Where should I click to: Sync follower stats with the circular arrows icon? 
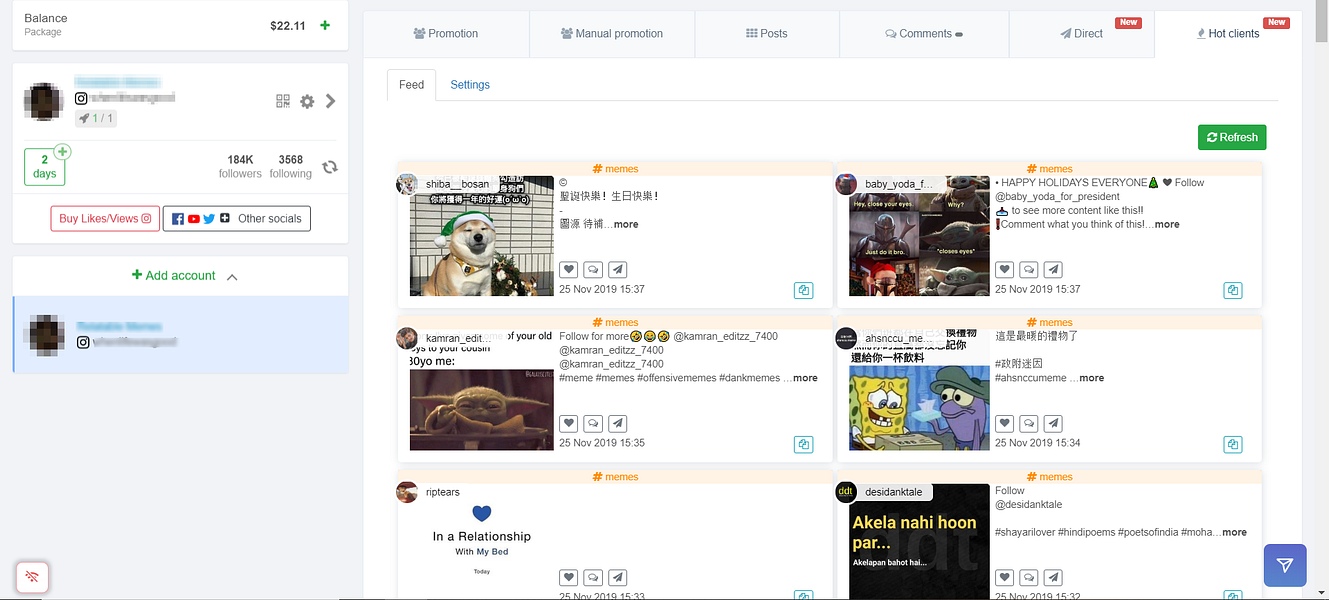pyautogui.click(x=329, y=167)
